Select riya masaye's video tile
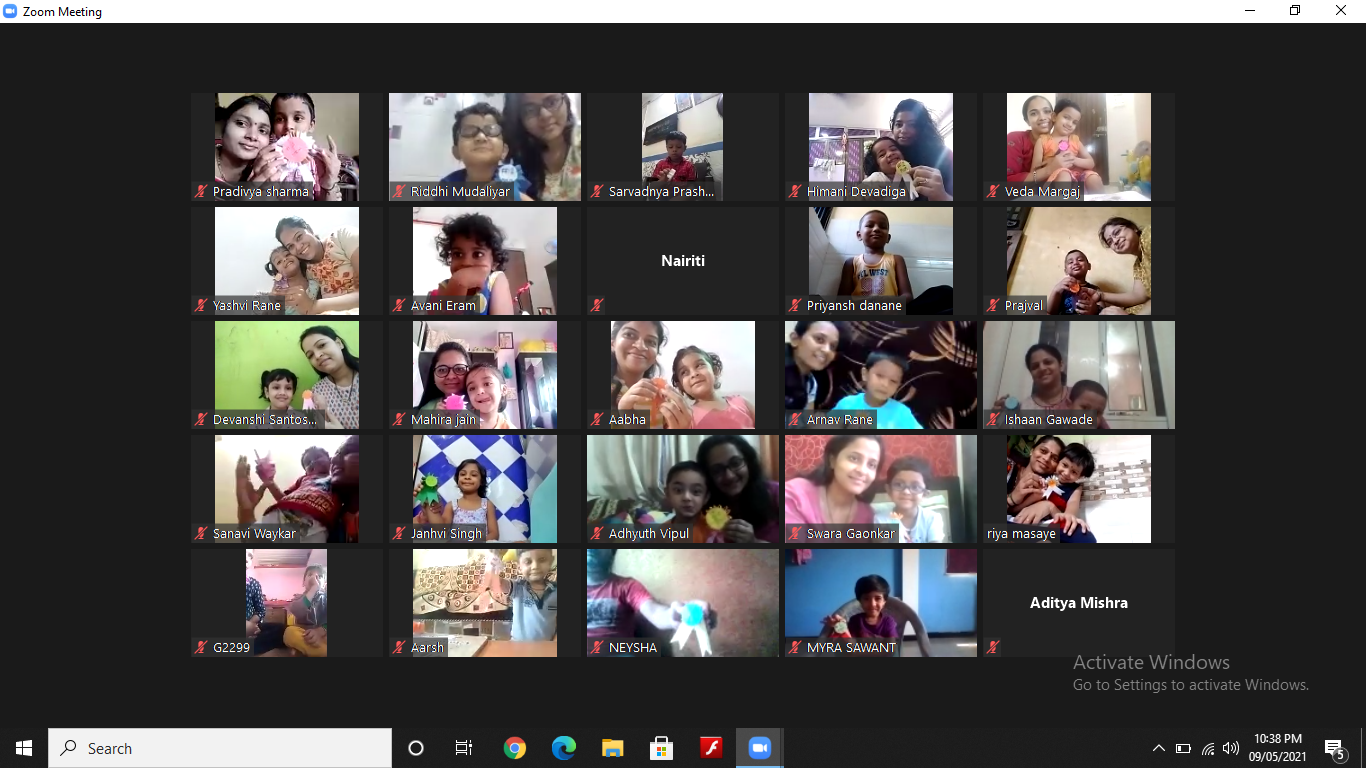Screen dimensions: 1366x768 coord(1079,489)
